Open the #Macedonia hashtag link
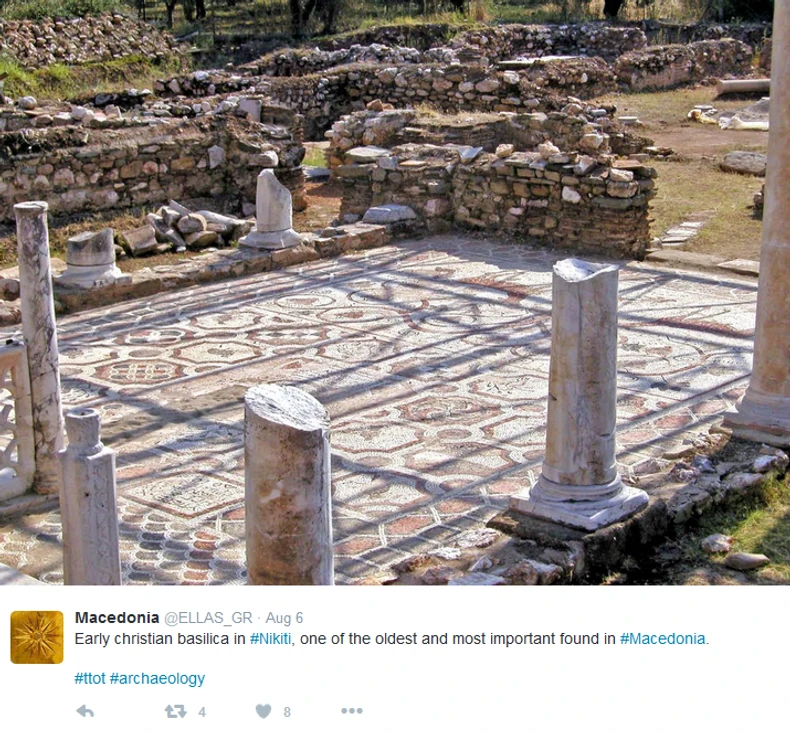 (663, 639)
